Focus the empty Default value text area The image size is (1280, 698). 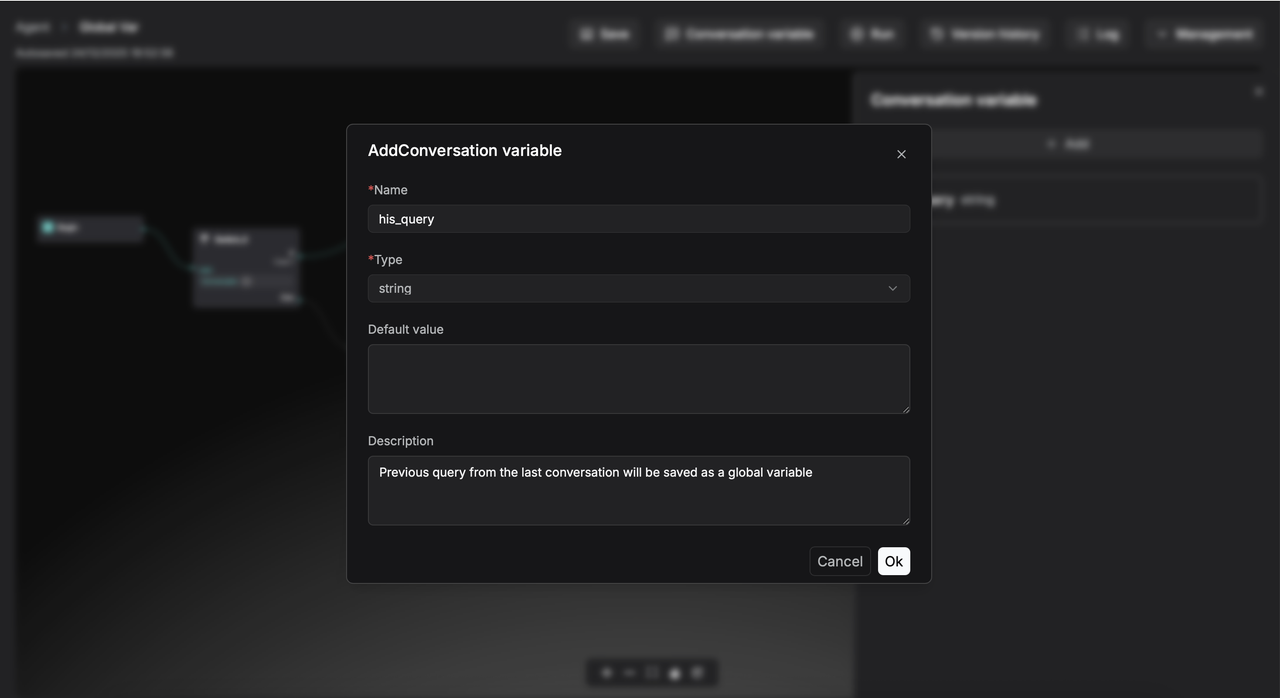tap(638, 379)
